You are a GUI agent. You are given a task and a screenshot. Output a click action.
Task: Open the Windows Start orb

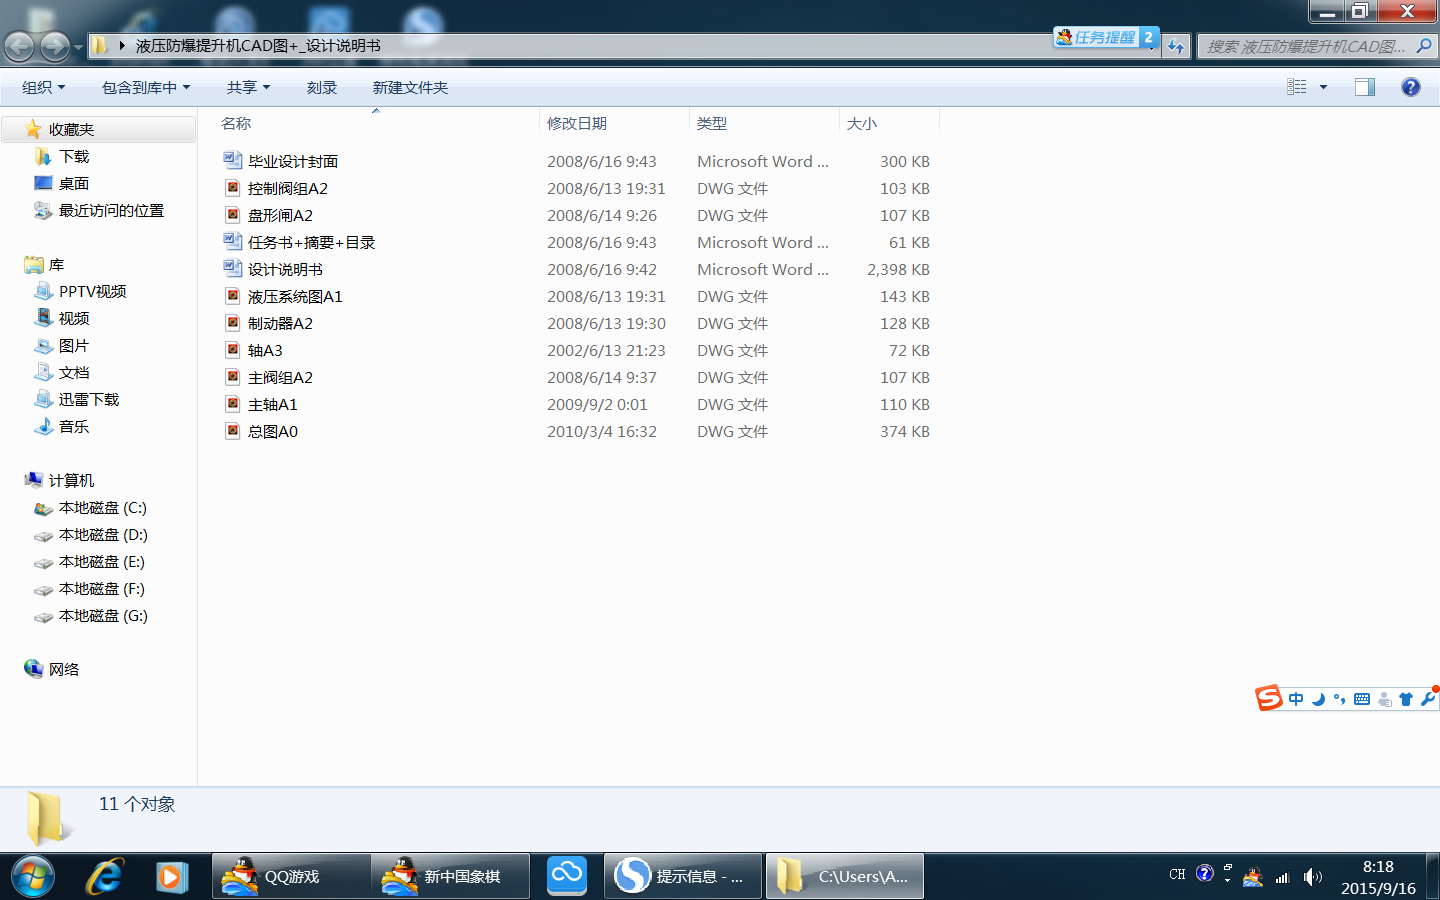pyautogui.click(x=32, y=877)
